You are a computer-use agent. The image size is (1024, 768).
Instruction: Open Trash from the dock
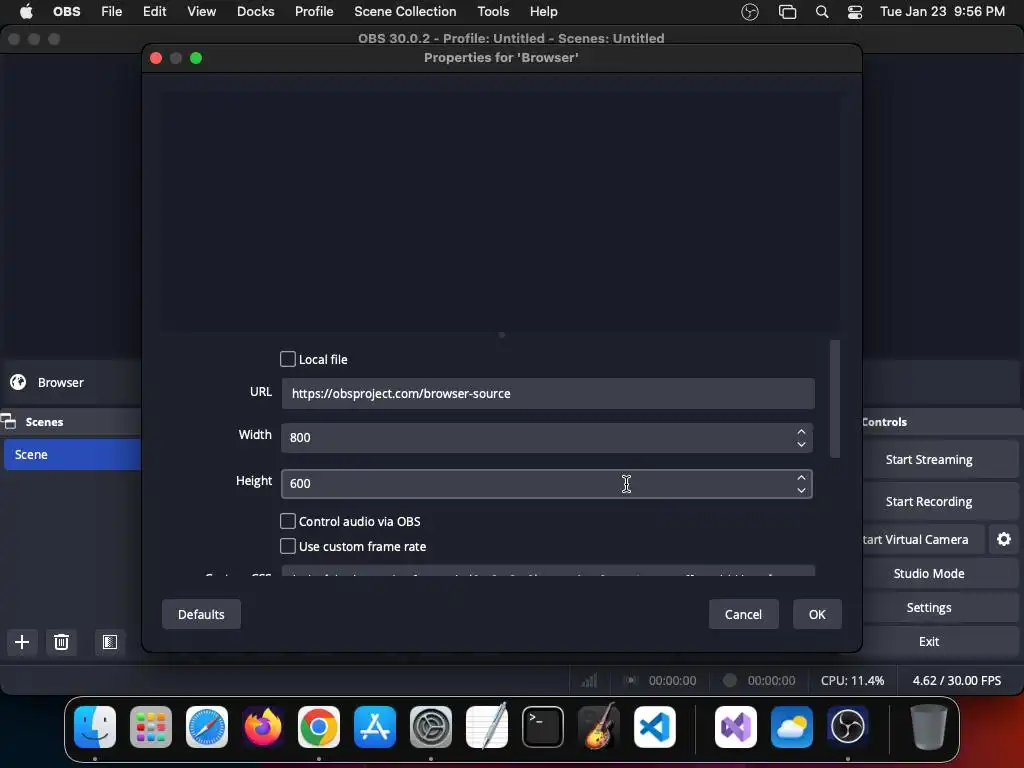coord(929,727)
